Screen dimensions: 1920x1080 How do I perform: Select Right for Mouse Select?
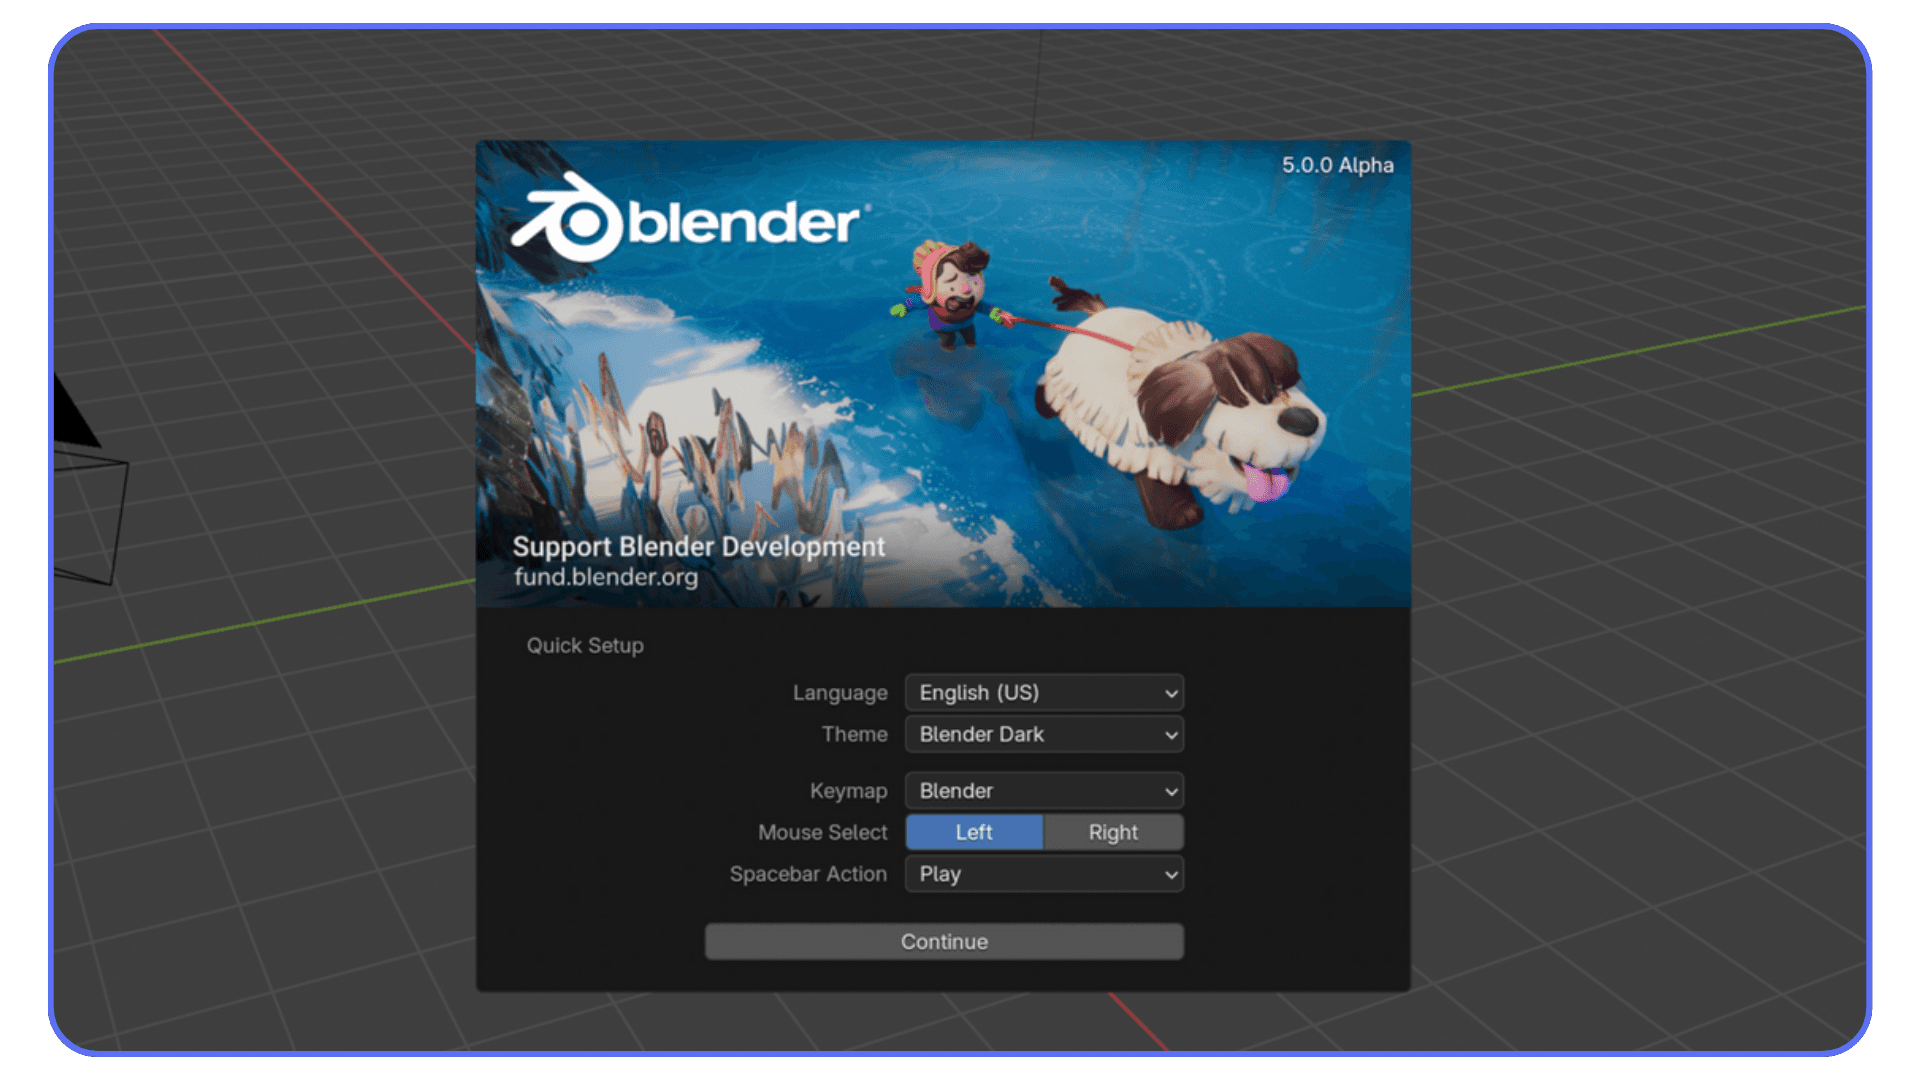tap(1113, 832)
